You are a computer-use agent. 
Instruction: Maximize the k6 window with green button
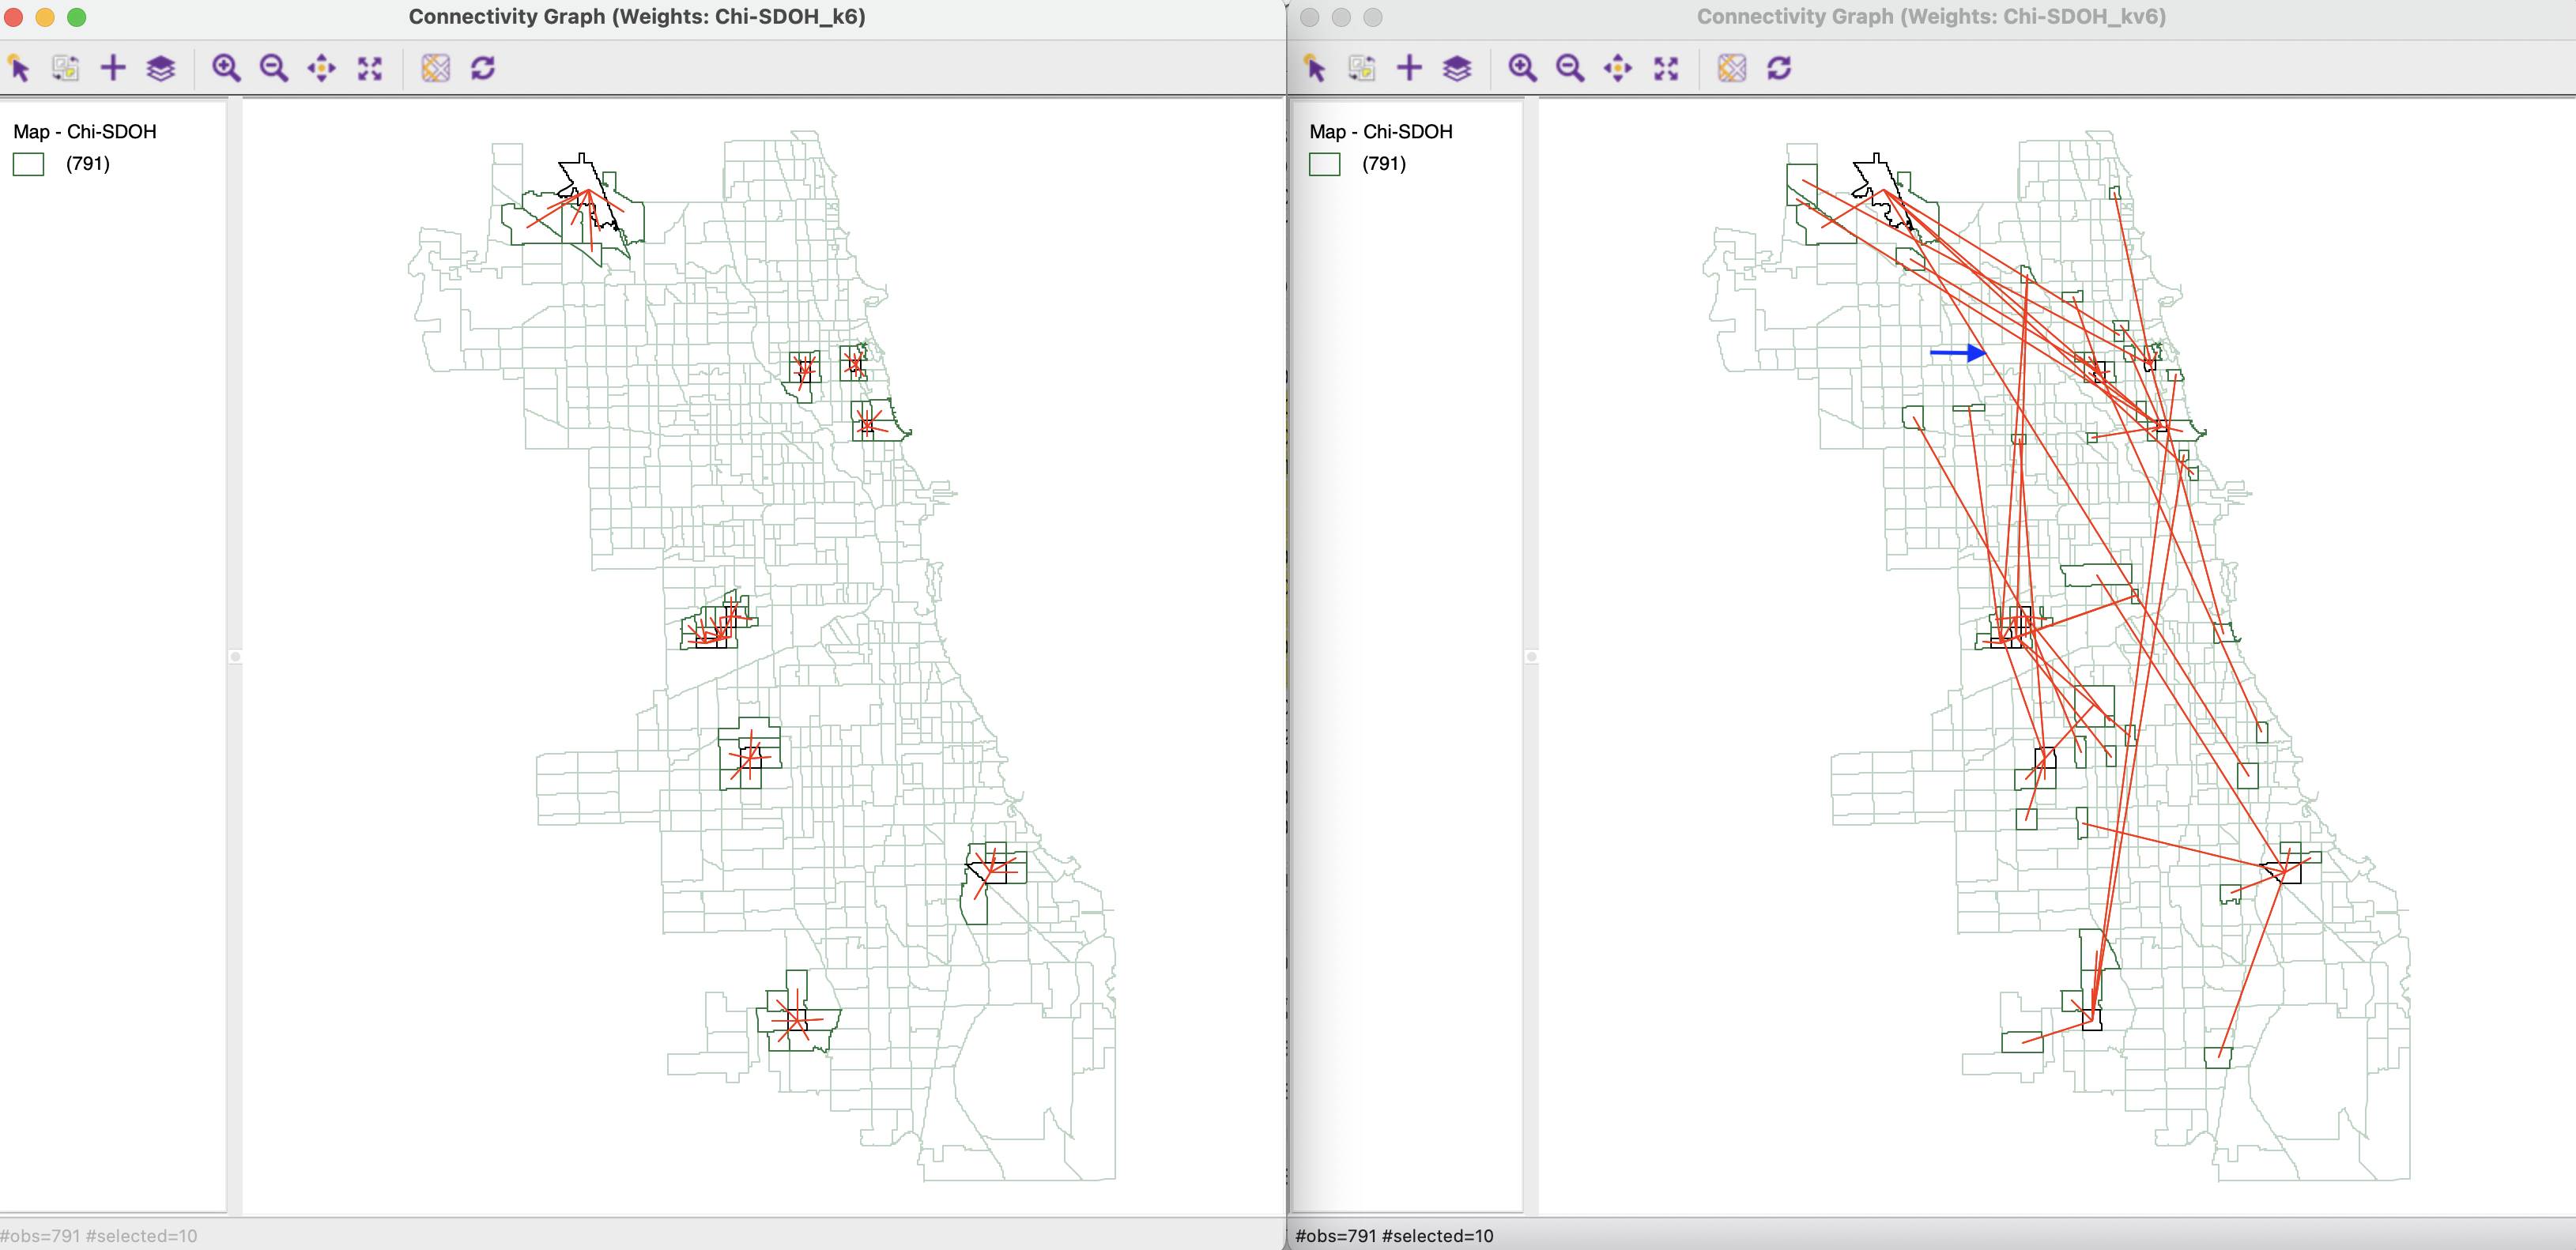coord(77,17)
